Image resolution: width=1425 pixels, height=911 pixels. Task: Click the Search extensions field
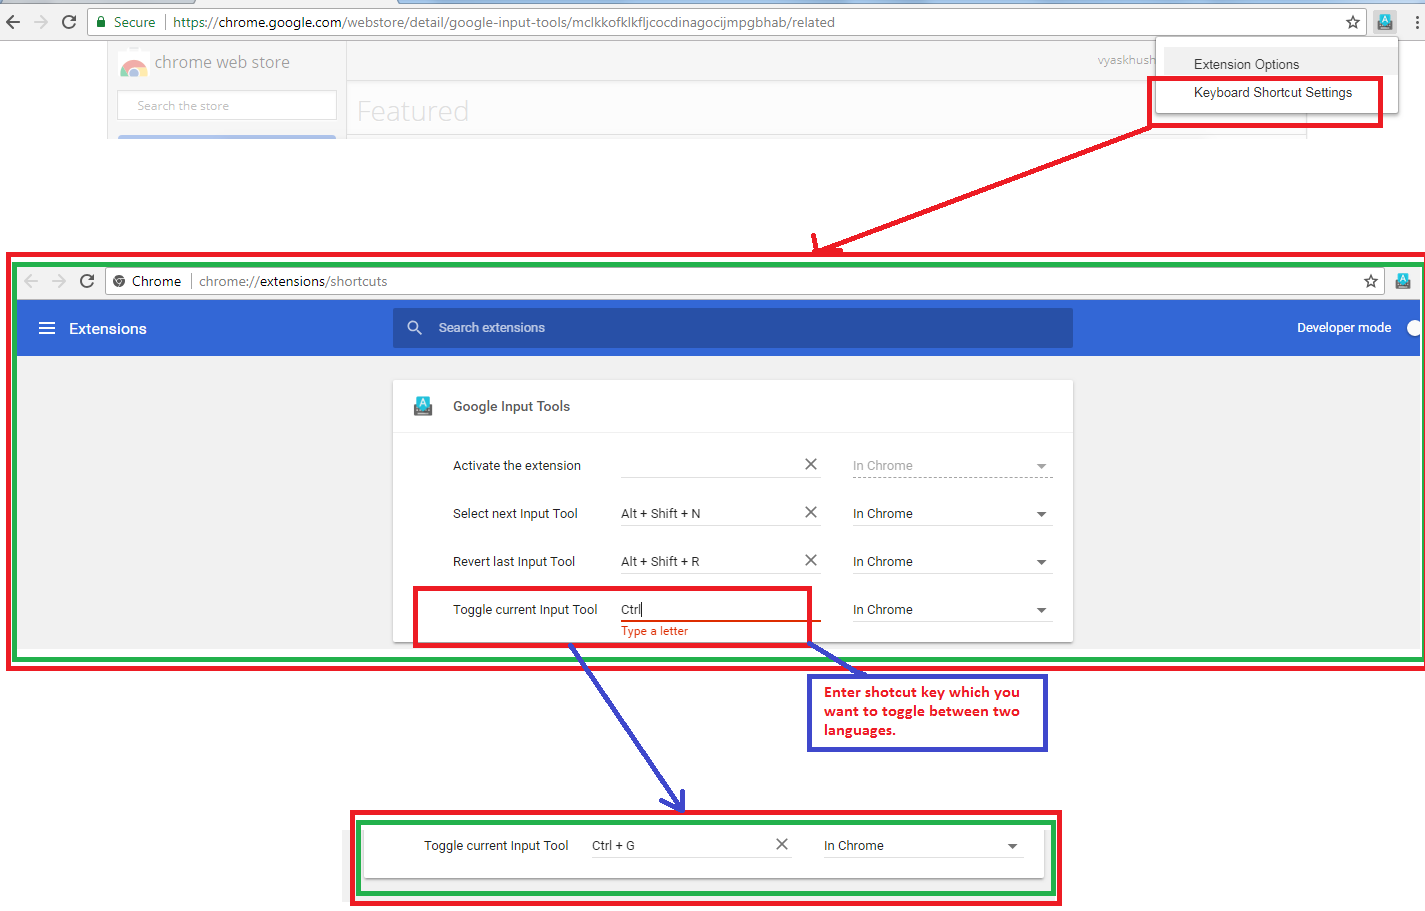click(x=733, y=328)
